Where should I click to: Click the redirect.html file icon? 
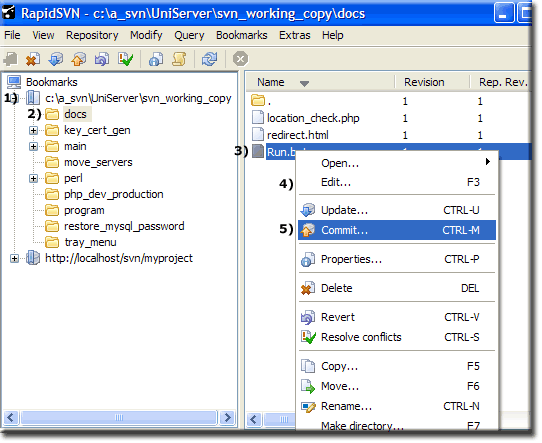click(x=258, y=135)
